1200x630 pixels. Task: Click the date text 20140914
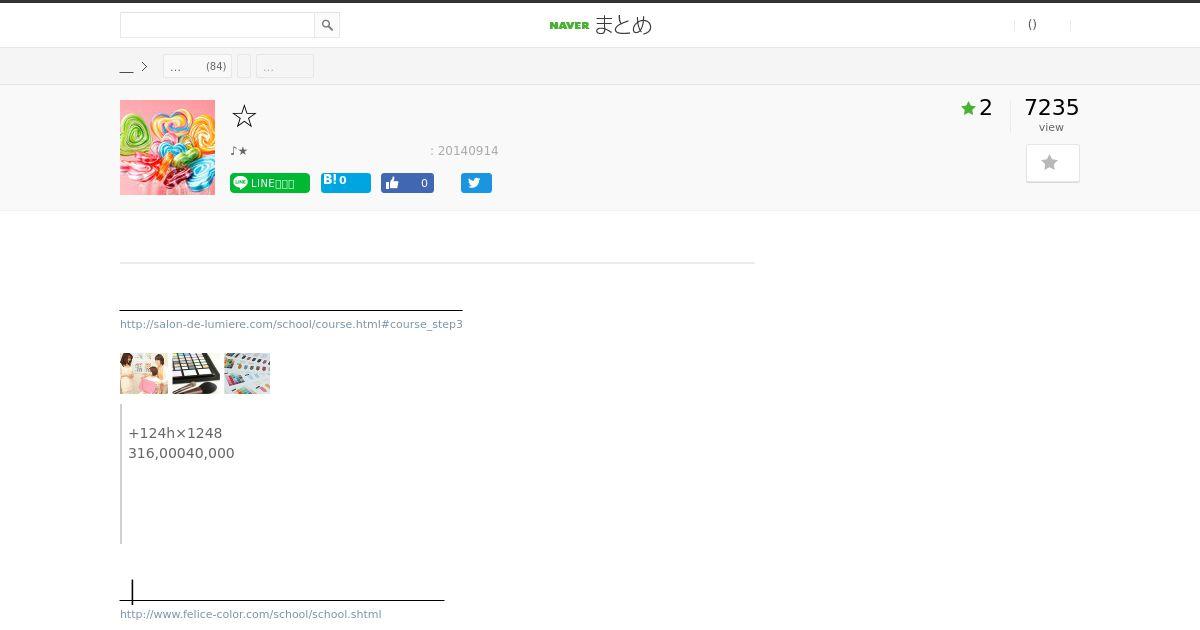468,151
